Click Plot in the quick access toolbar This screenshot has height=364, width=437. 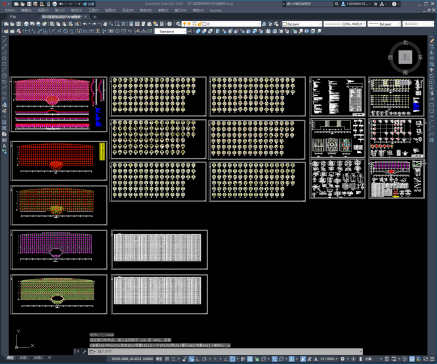55,4
